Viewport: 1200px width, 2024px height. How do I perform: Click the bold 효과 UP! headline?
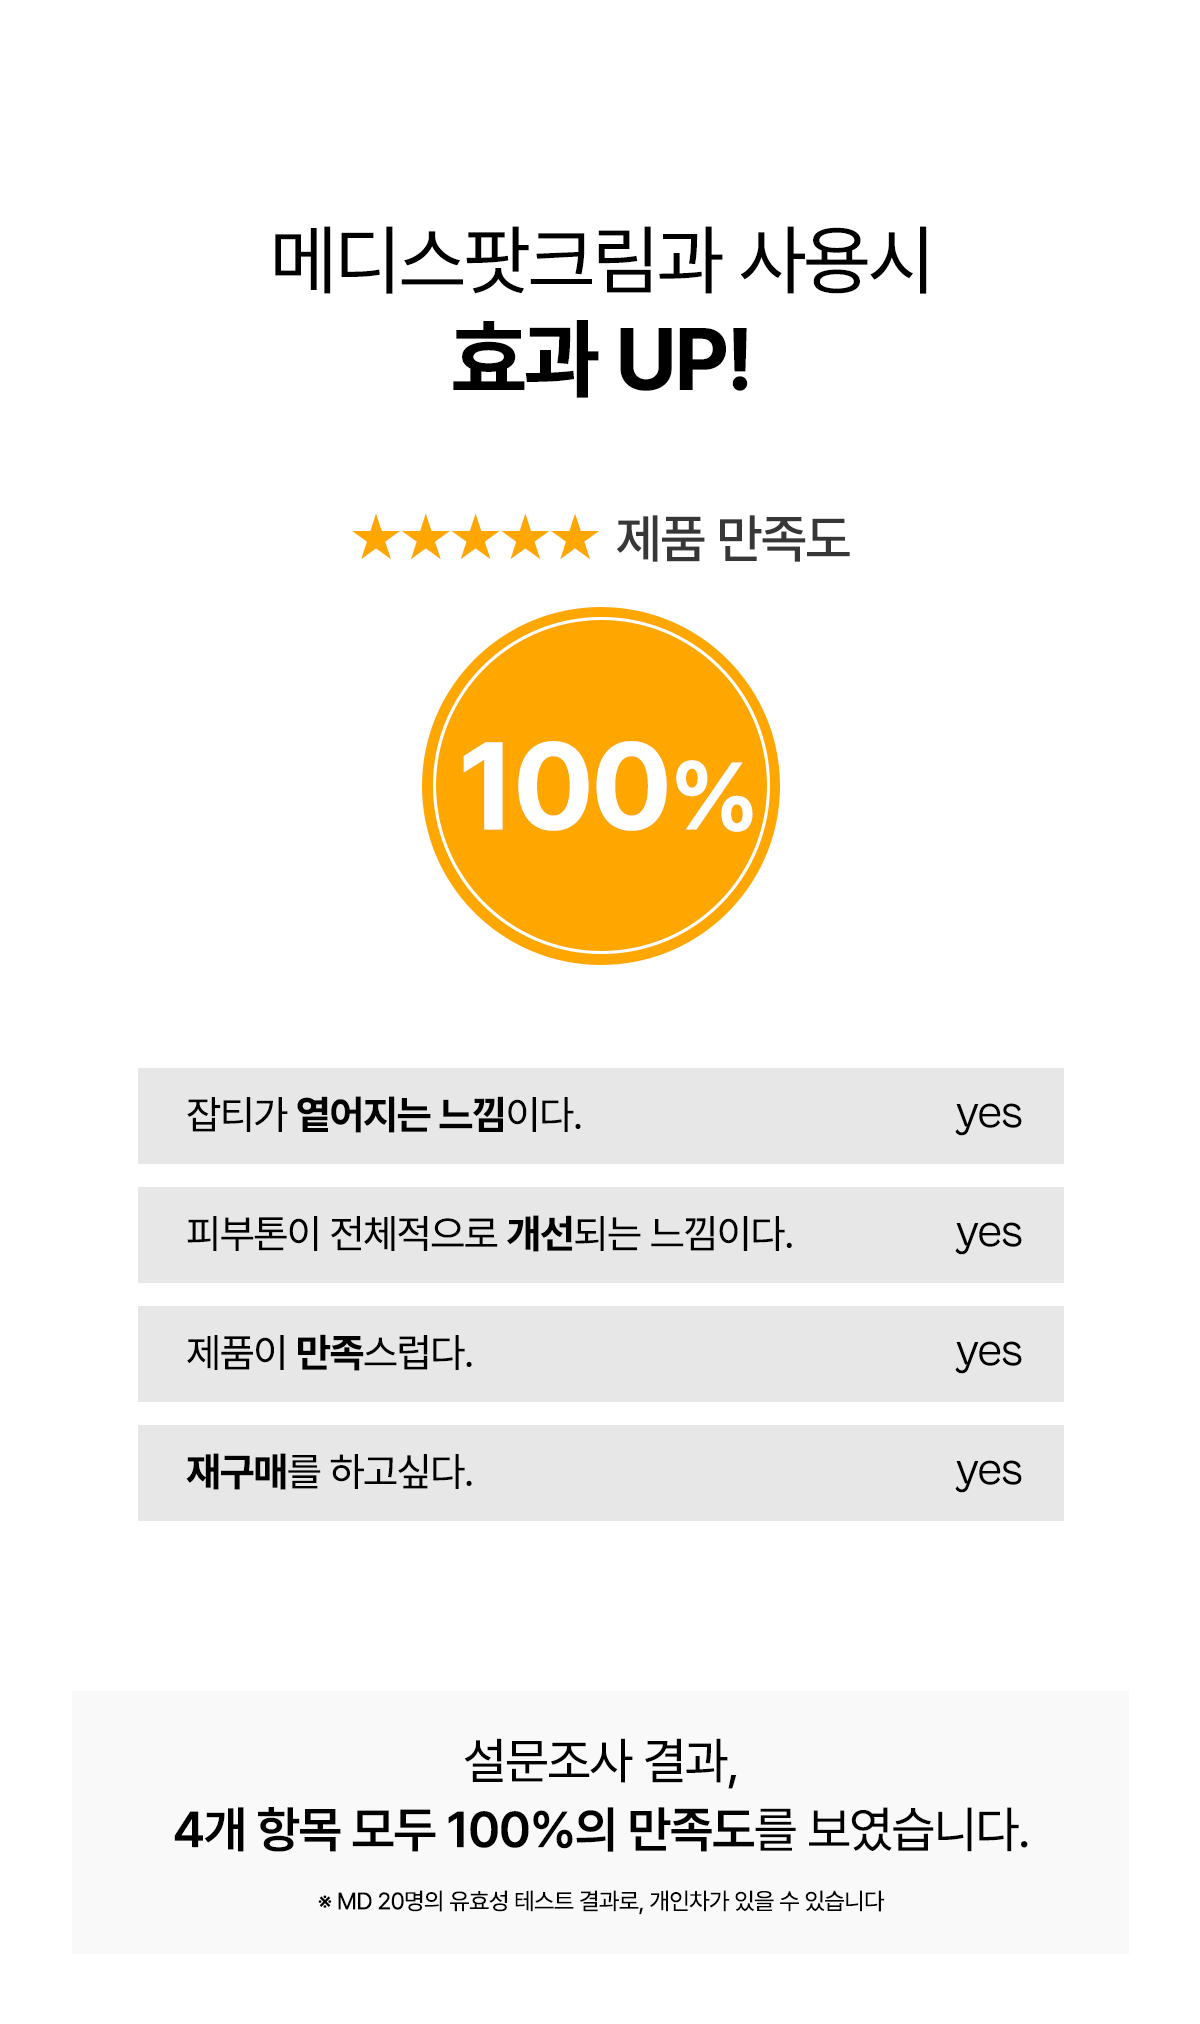(601, 358)
